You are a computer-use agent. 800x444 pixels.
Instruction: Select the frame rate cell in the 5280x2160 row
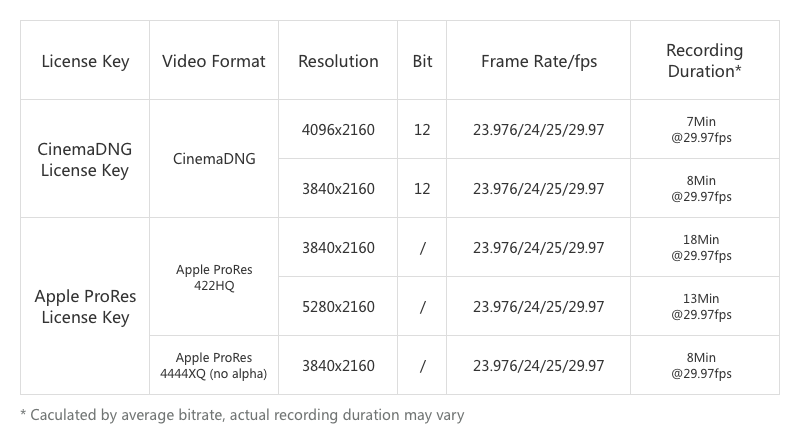point(538,307)
